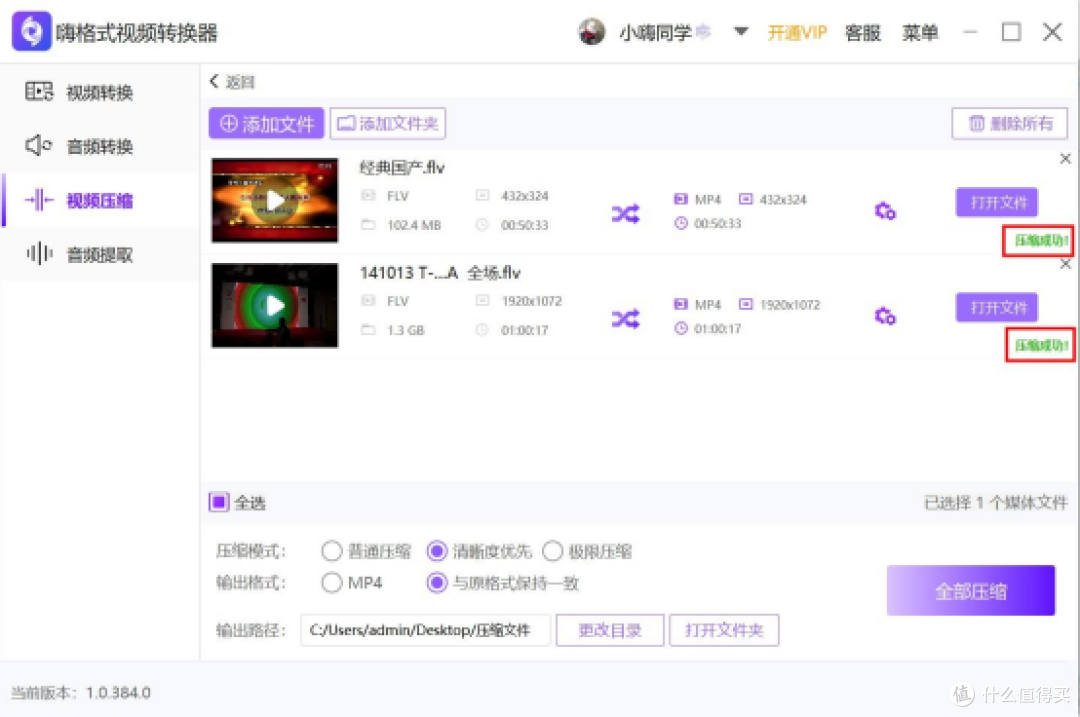Click 打开文件夹 button
1080x717 pixels.
click(x=724, y=630)
